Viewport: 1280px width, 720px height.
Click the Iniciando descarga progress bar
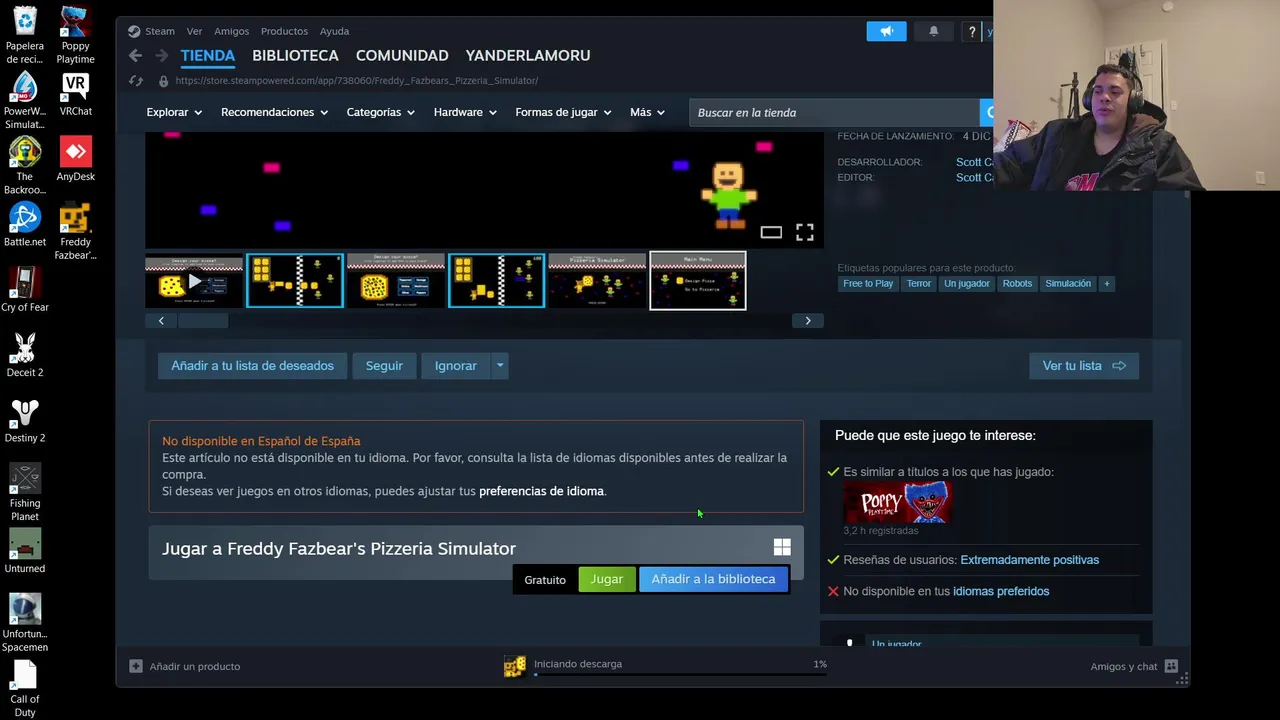(680, 675)
